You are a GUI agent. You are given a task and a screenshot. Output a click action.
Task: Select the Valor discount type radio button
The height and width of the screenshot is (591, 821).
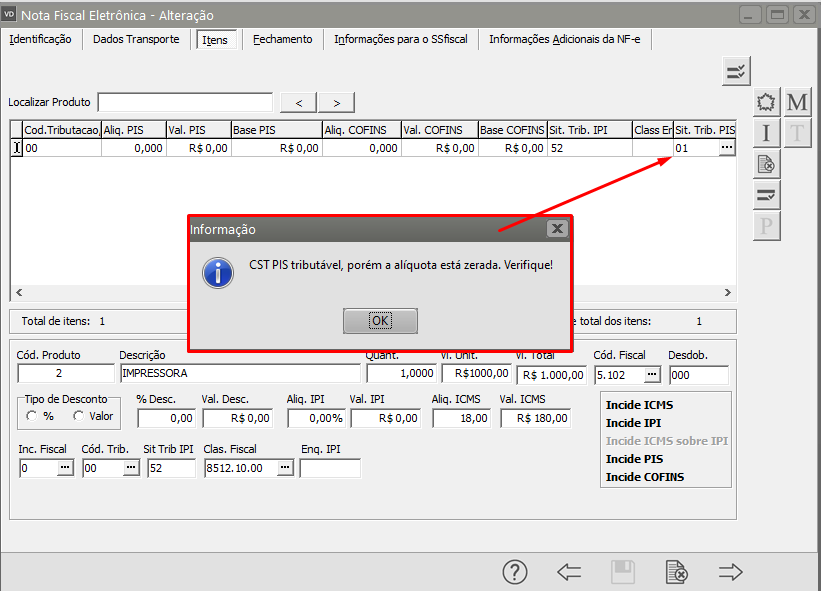point(79,416)
